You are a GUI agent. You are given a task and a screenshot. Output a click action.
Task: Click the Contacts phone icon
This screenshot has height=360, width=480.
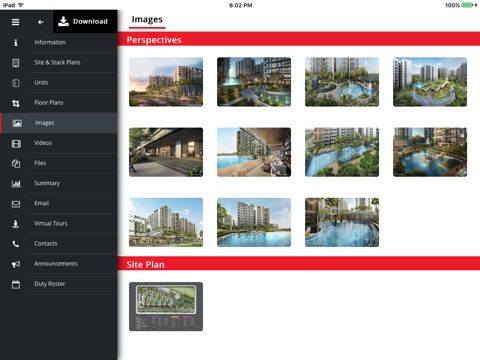[16, 244]
